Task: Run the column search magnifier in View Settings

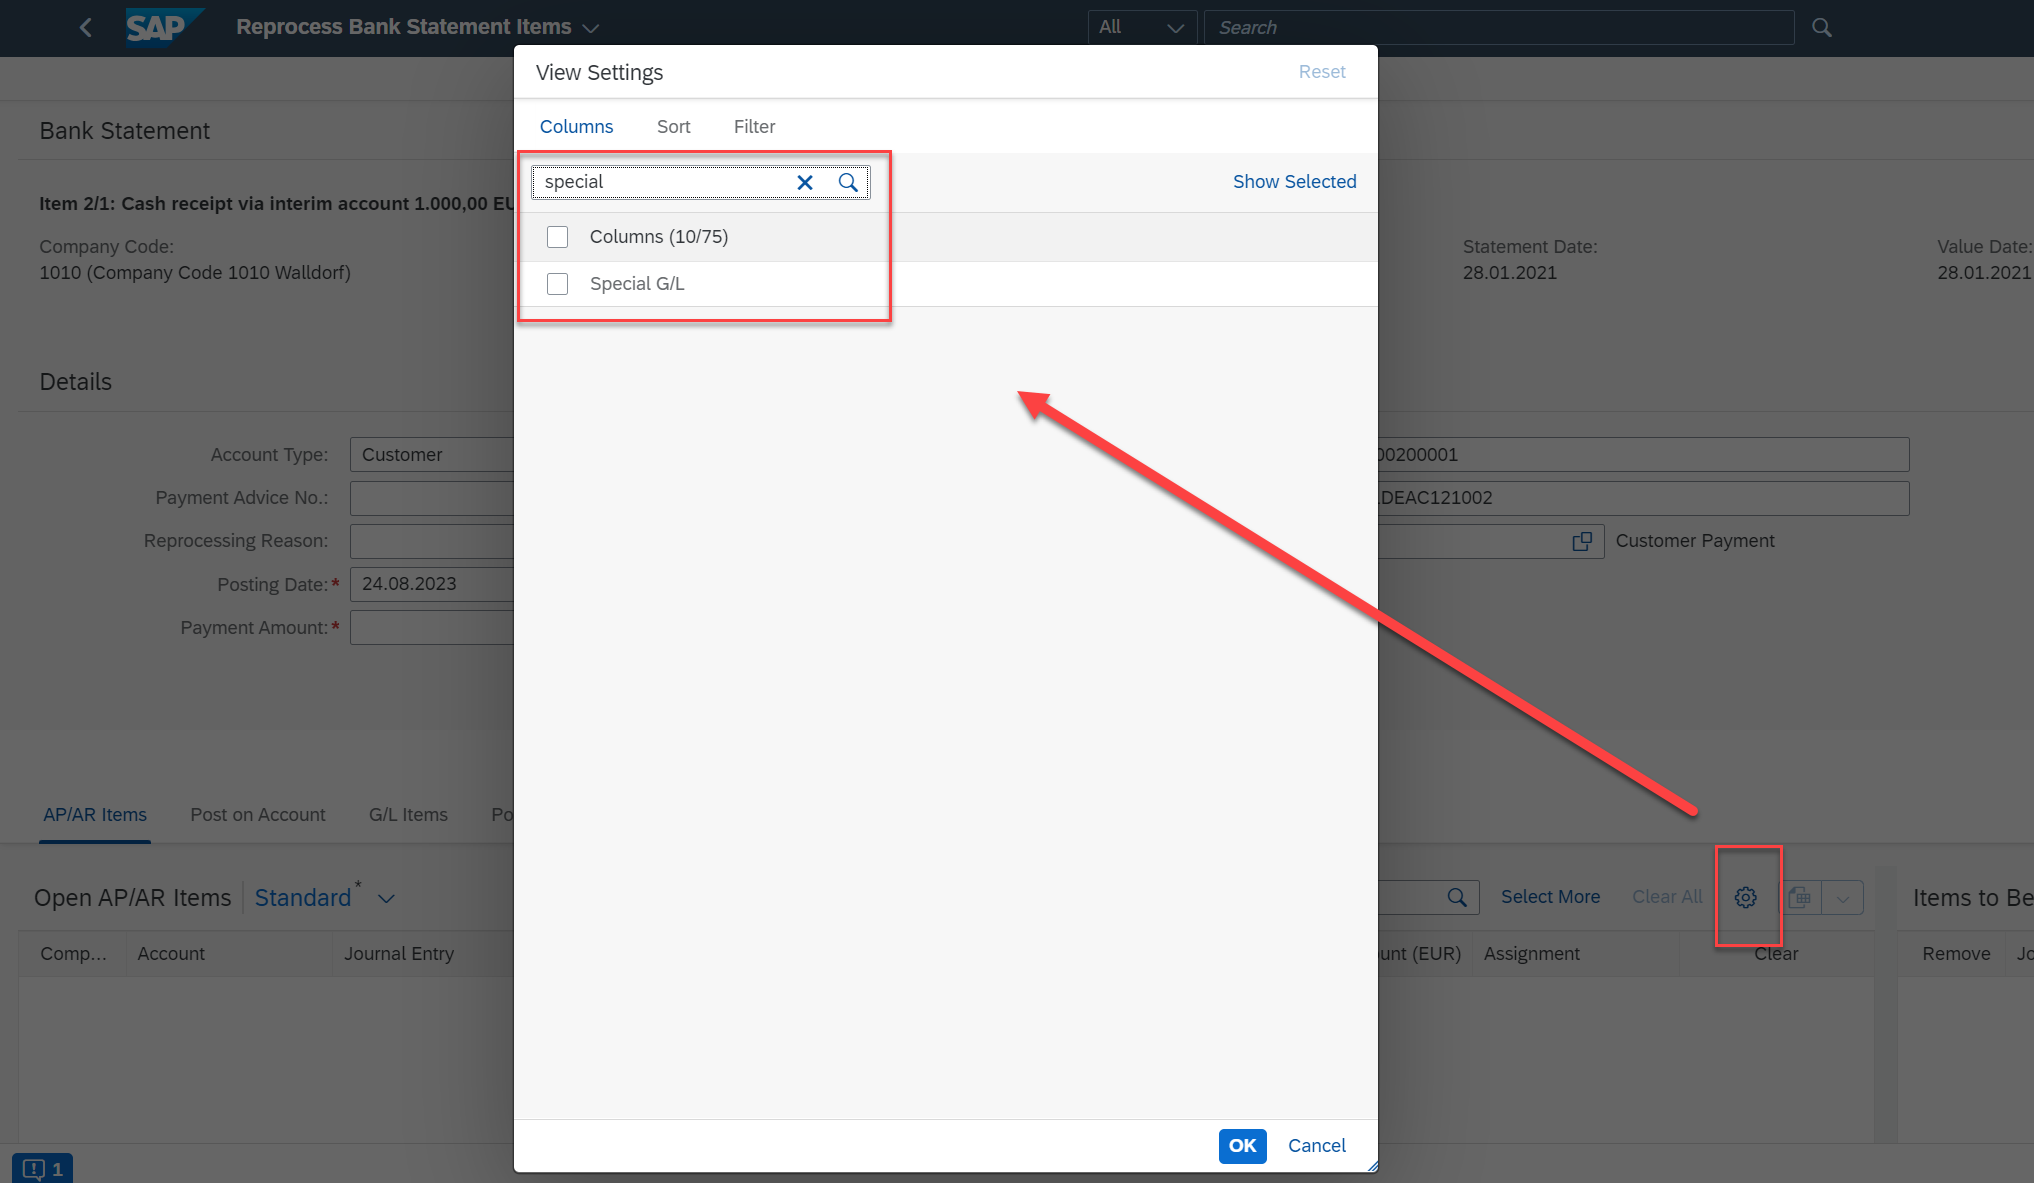Action: click(x=848, y=182)
